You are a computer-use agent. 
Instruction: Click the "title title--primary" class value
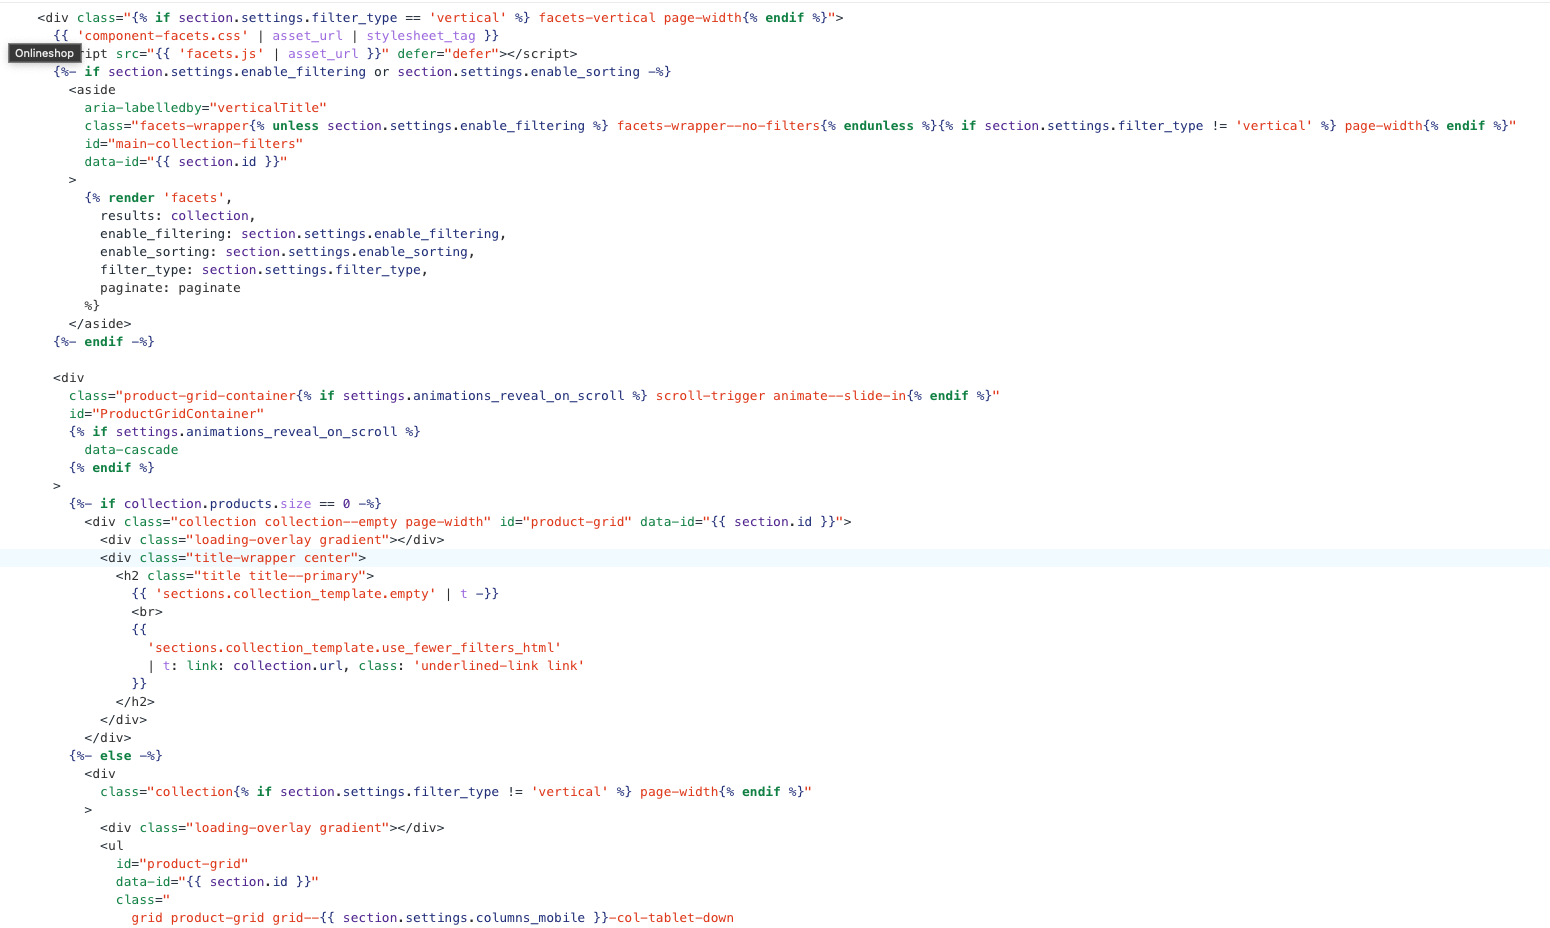pyautogui.click(x=280, y=576)
